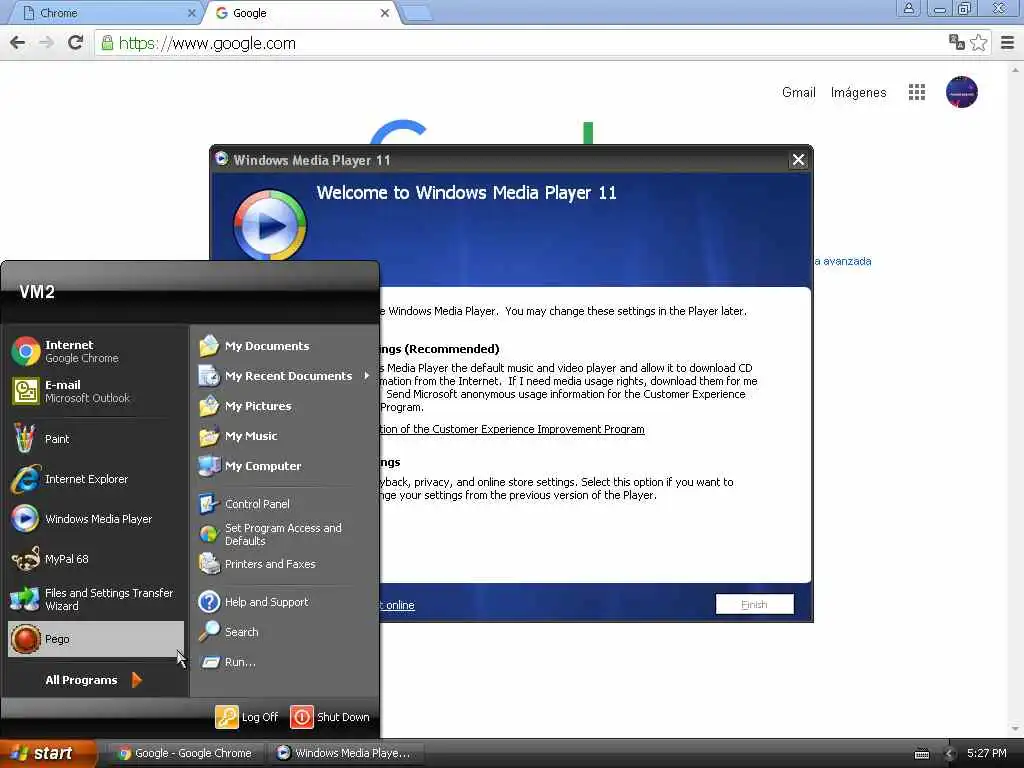
Task: Launch Microsoft Outlook E-mail entry
Action: point(95,391)
